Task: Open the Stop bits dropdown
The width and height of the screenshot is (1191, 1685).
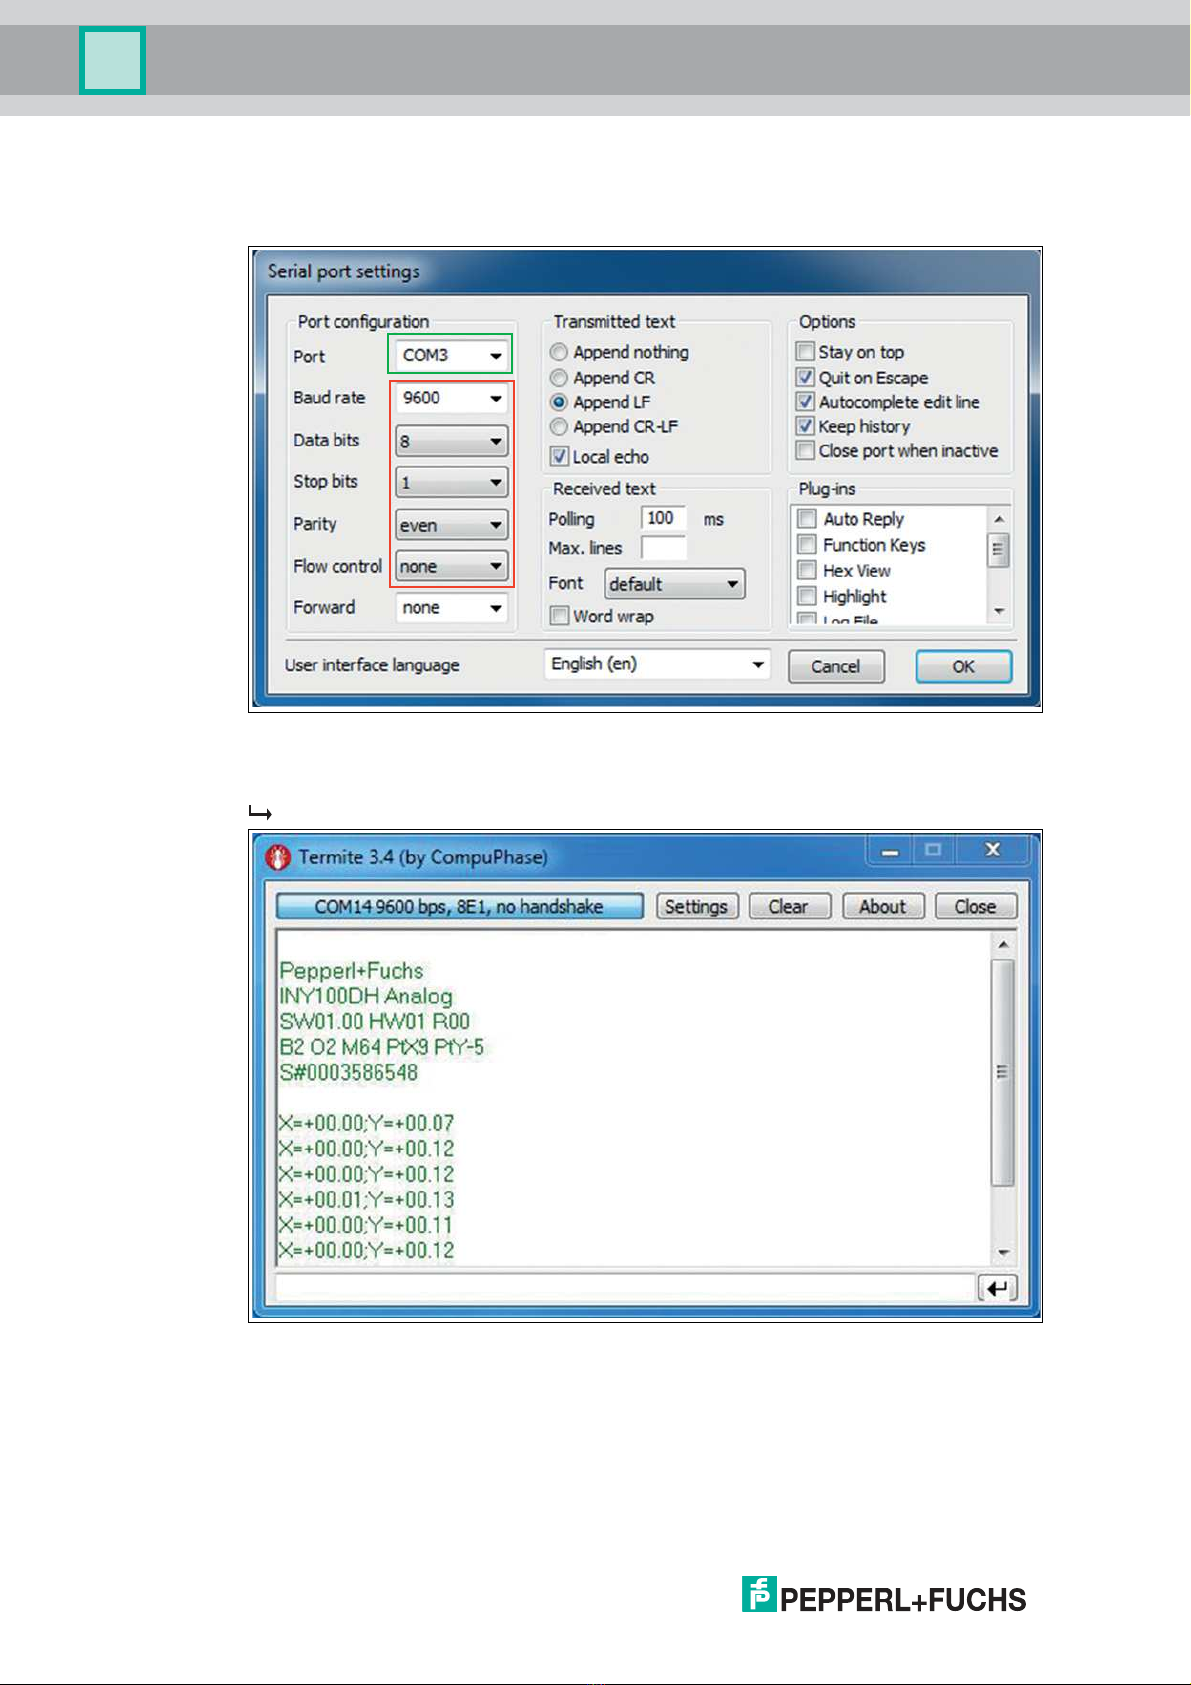Action: point(451,483)
